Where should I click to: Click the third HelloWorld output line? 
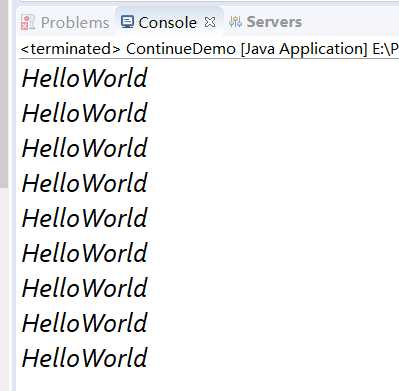coord(85,148)
